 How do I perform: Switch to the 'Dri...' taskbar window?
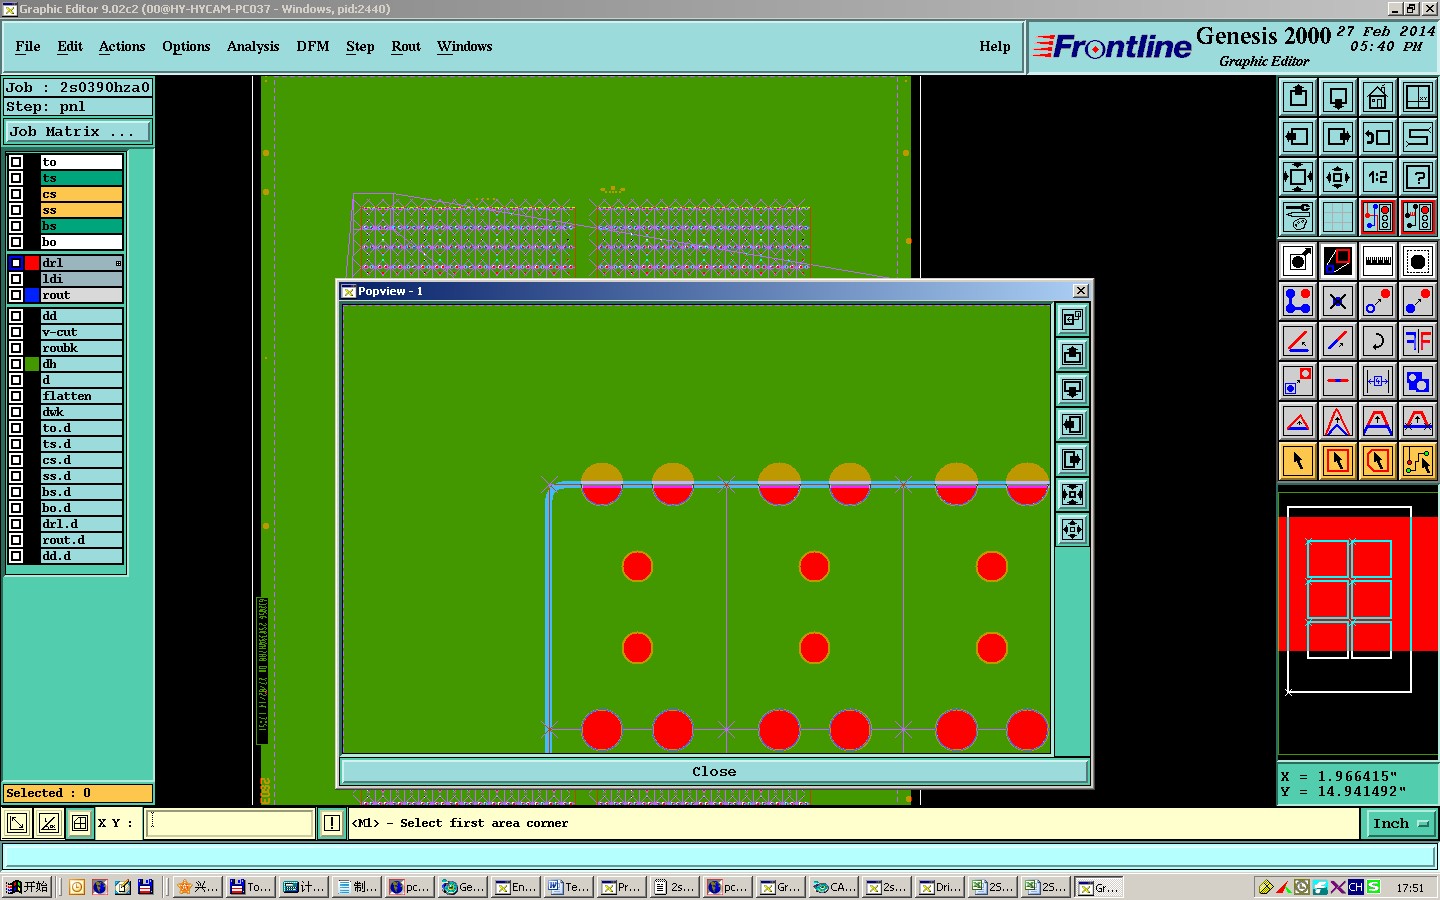tap(940, 887)
